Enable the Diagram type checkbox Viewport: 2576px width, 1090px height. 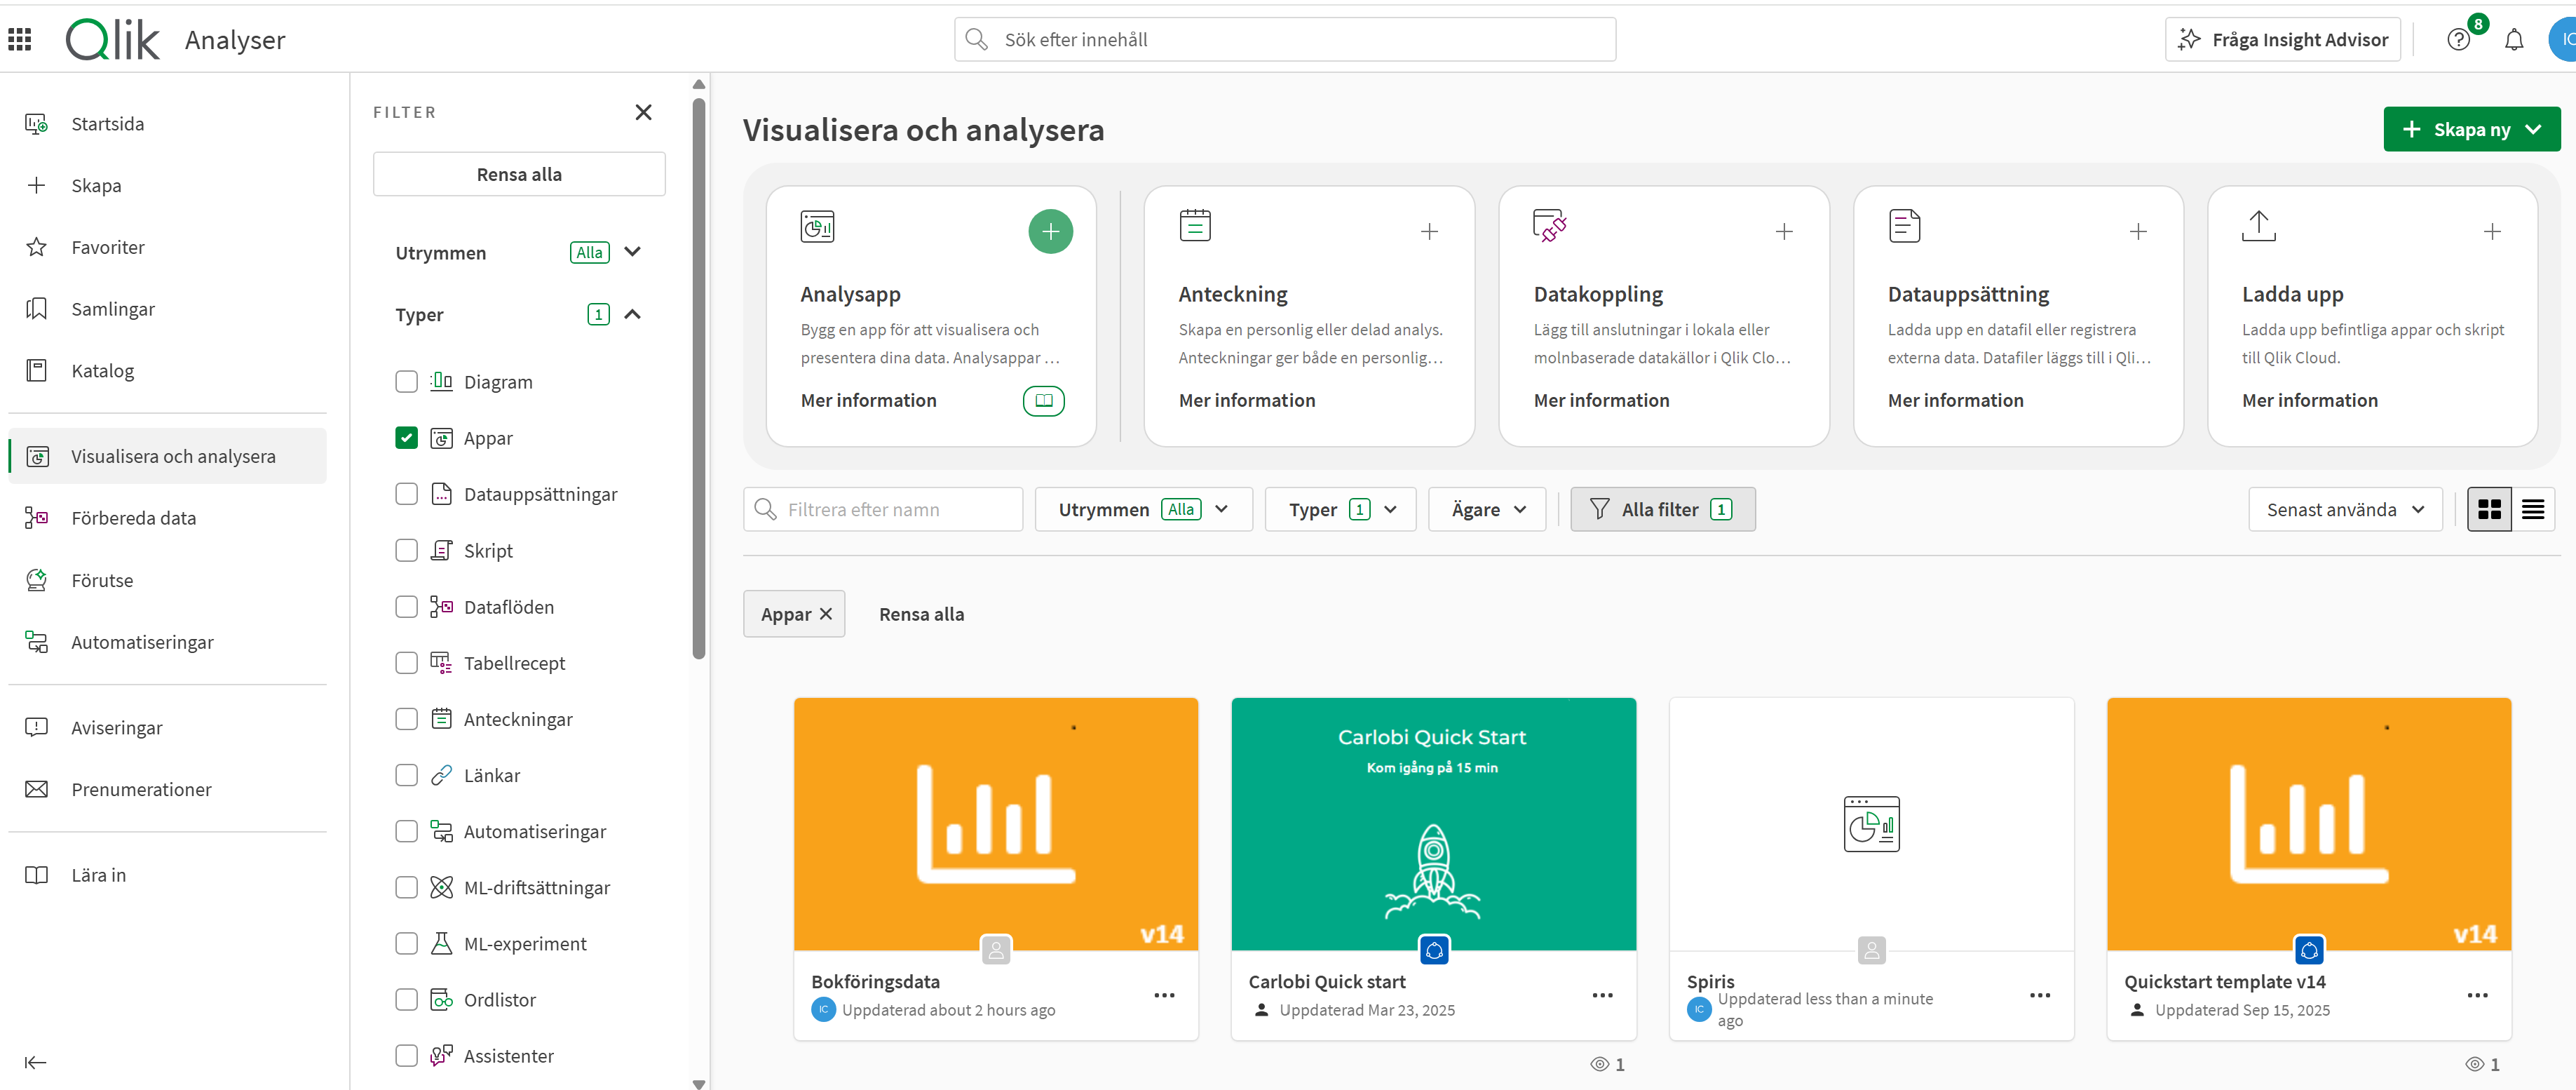(x=406, y=382)
